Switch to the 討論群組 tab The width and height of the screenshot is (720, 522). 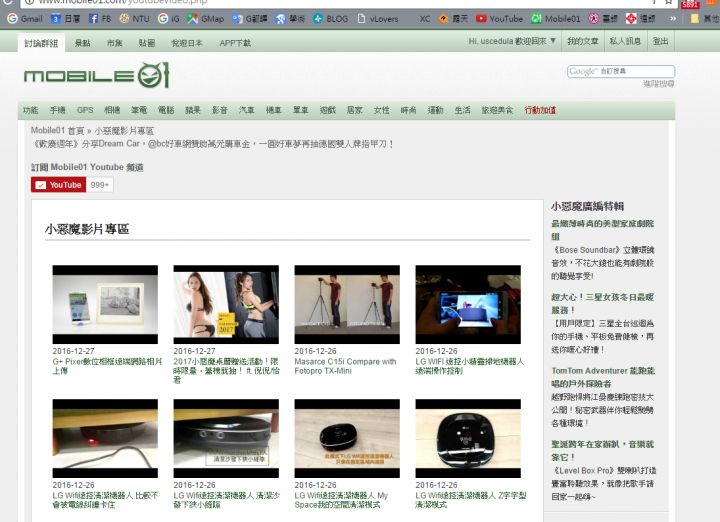click(x=41, y=42)
